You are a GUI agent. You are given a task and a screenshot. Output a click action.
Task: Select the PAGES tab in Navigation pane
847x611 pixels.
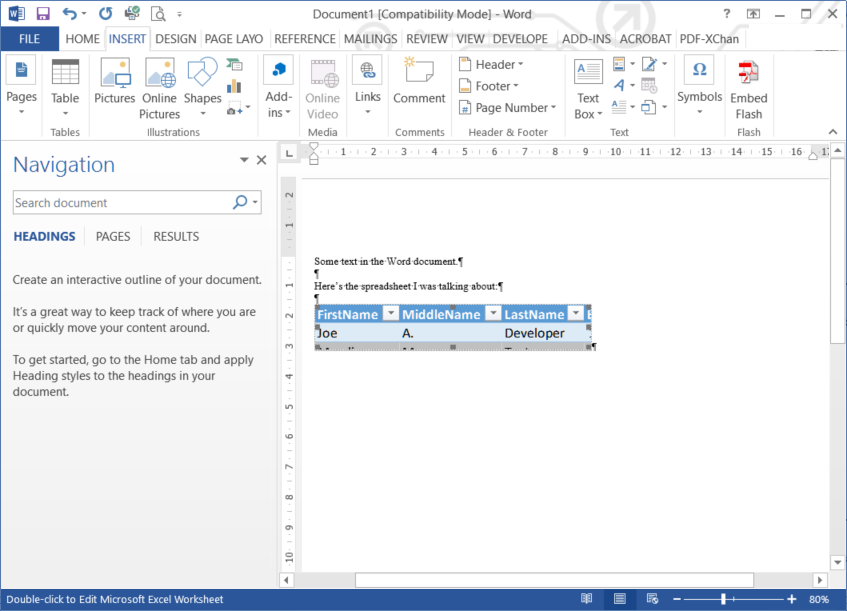click(x=113, y=237)
